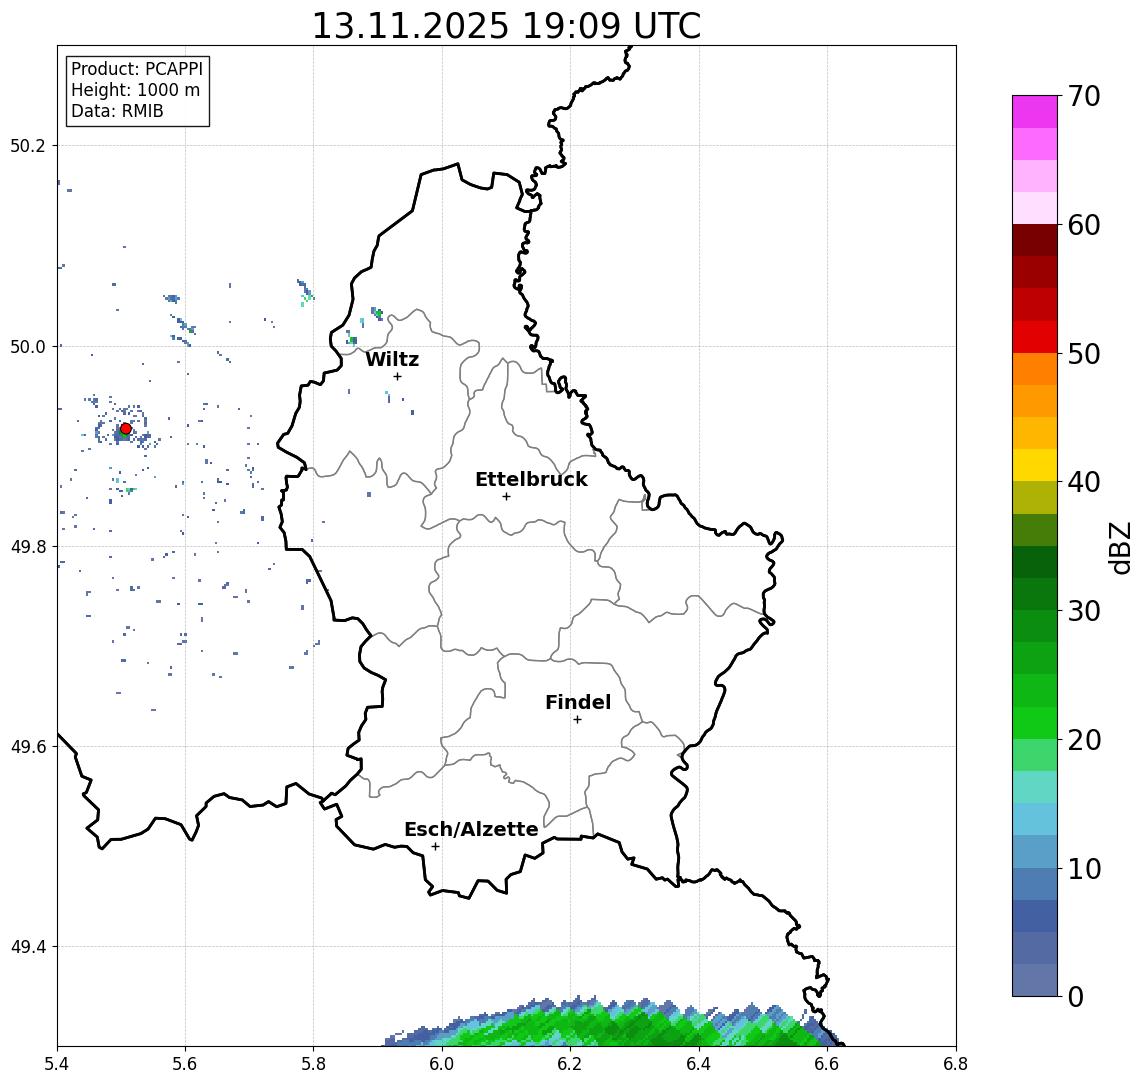Click the red radar location dot

[x=126, y=429]
